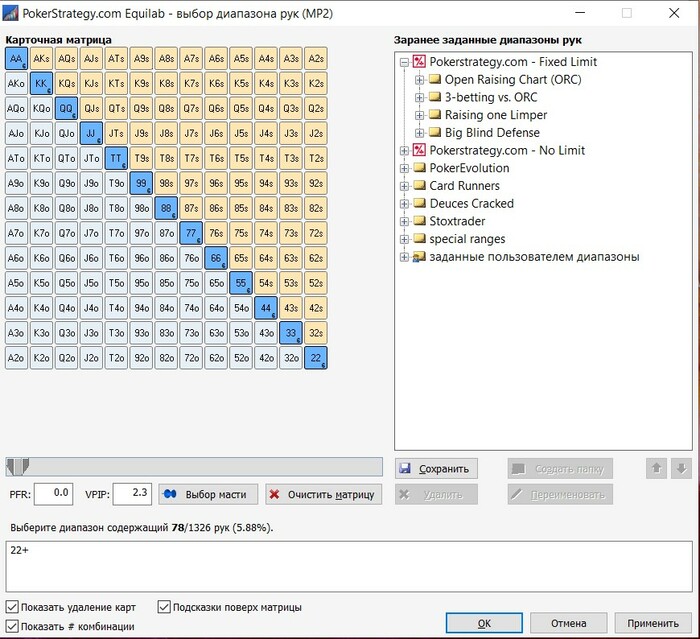
Task: Click the Big Blind Defense folder icon
Action: [434, 133]
